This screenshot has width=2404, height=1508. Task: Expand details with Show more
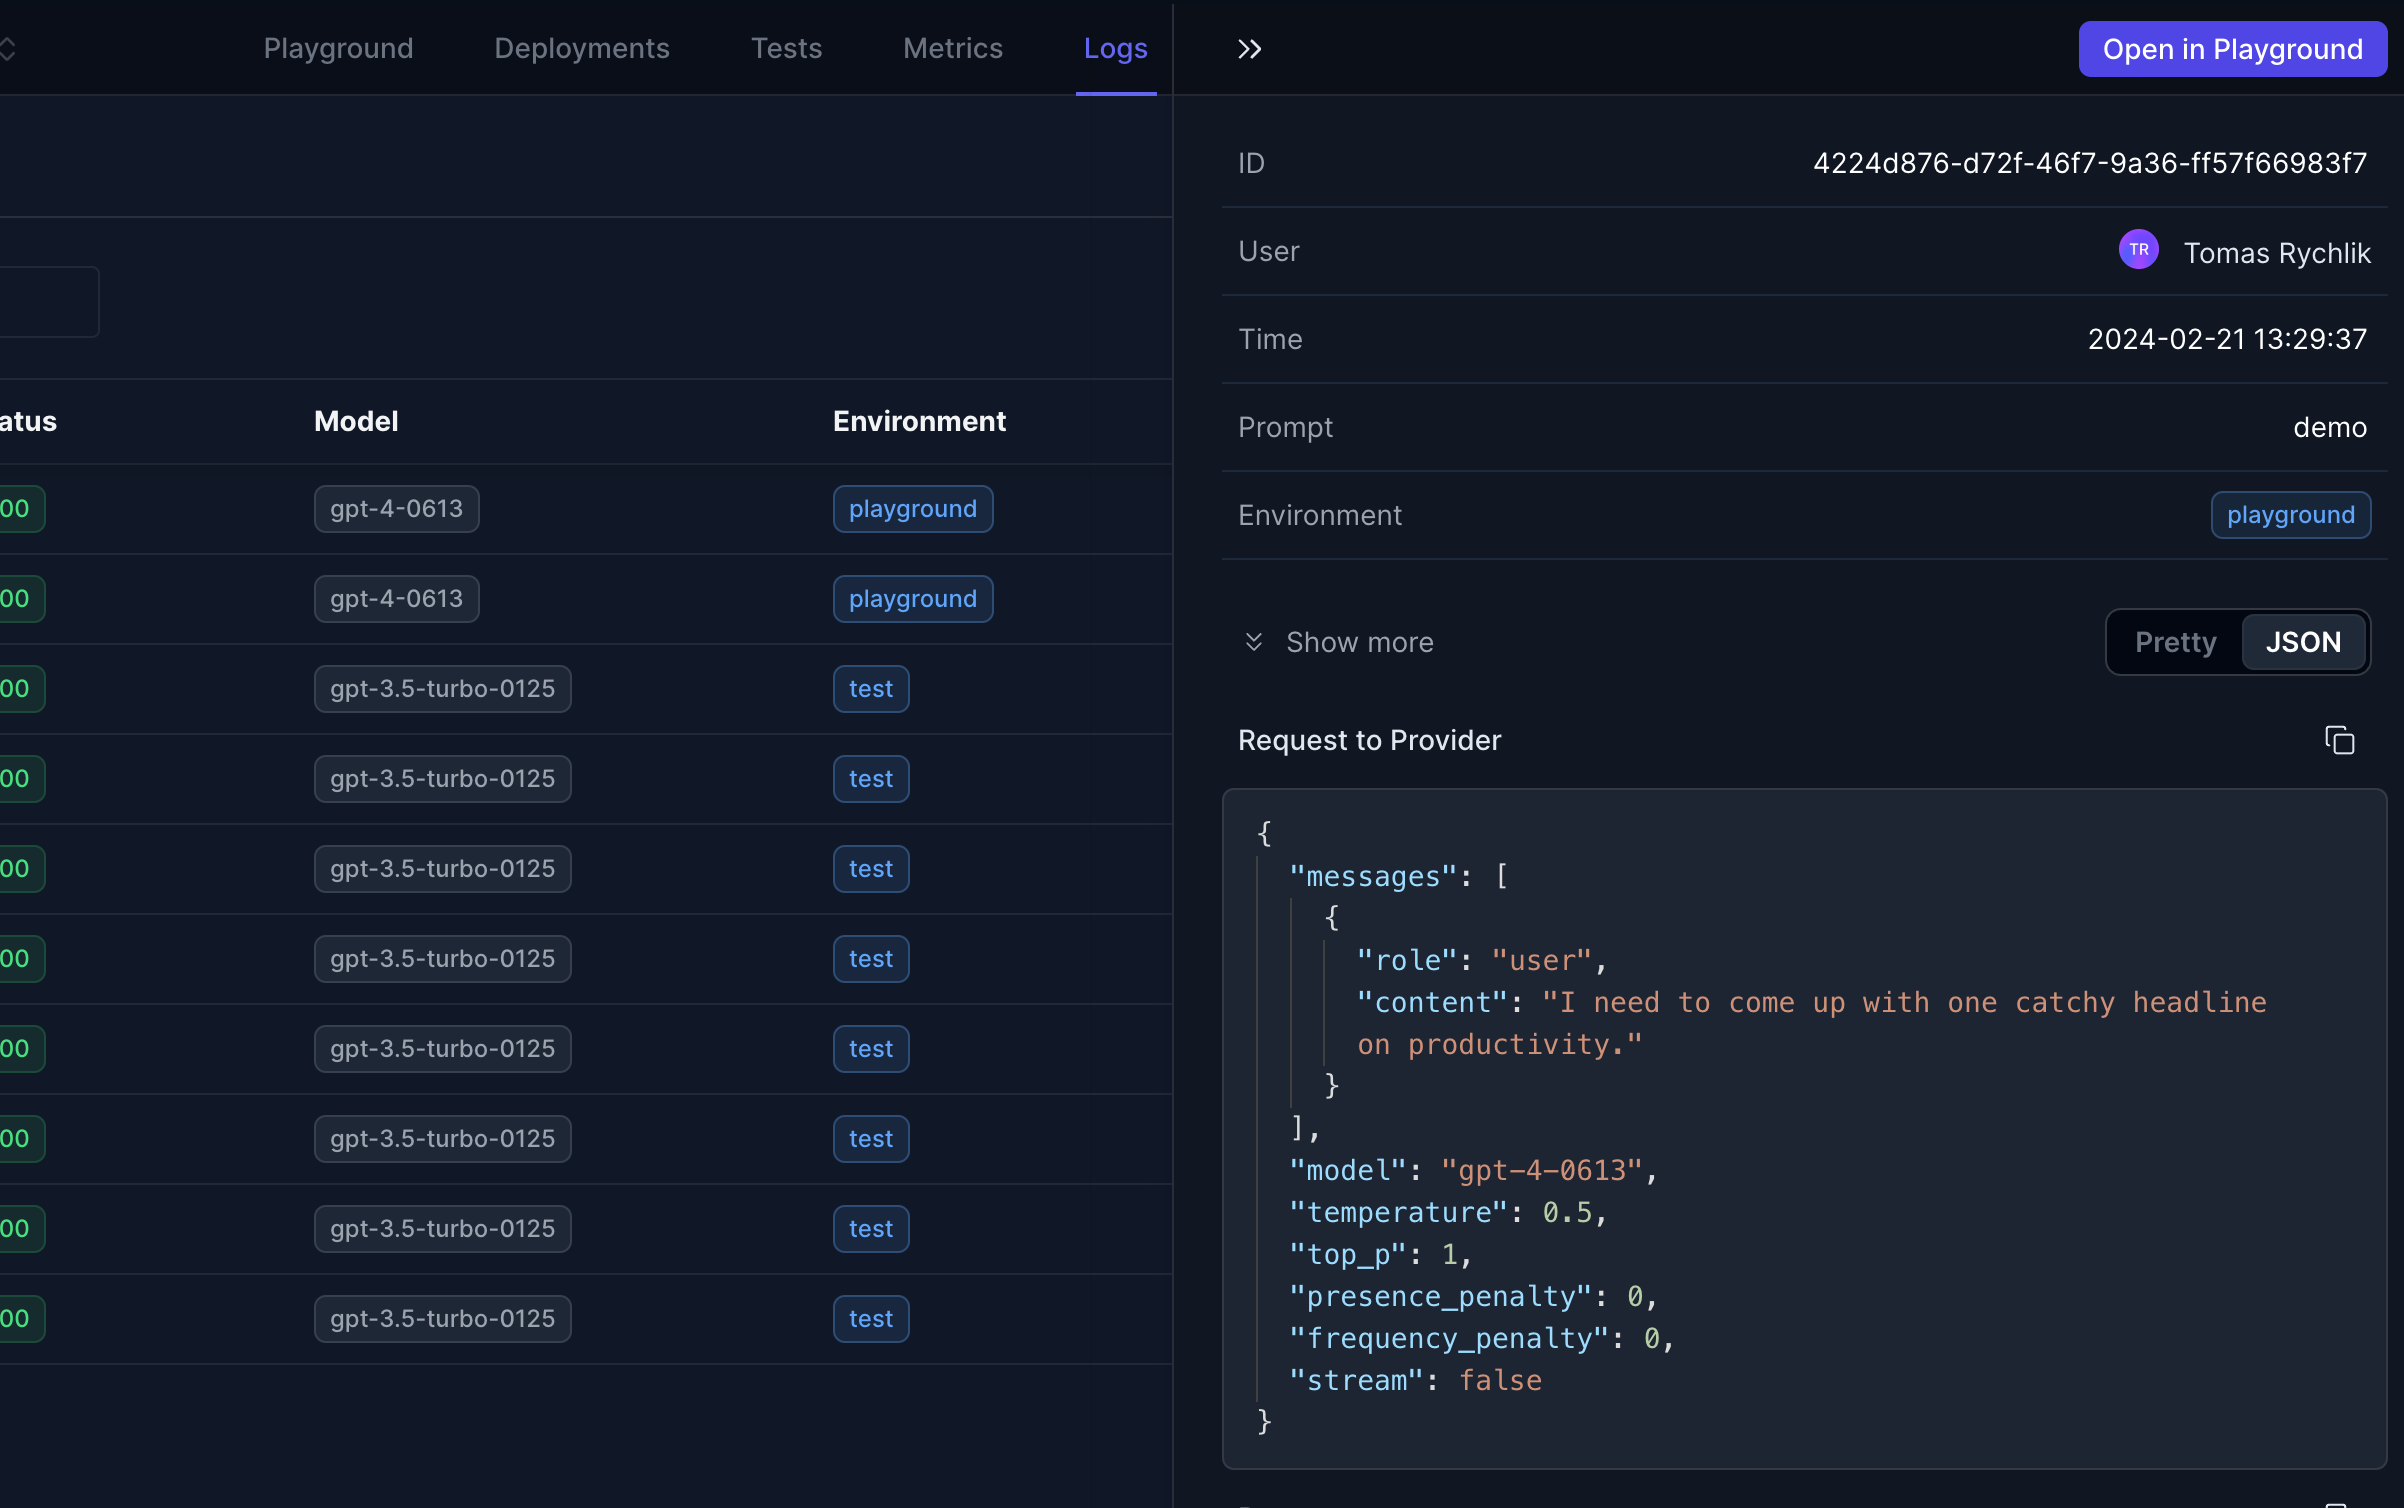pyautogui.click(x=1338, y=642)
